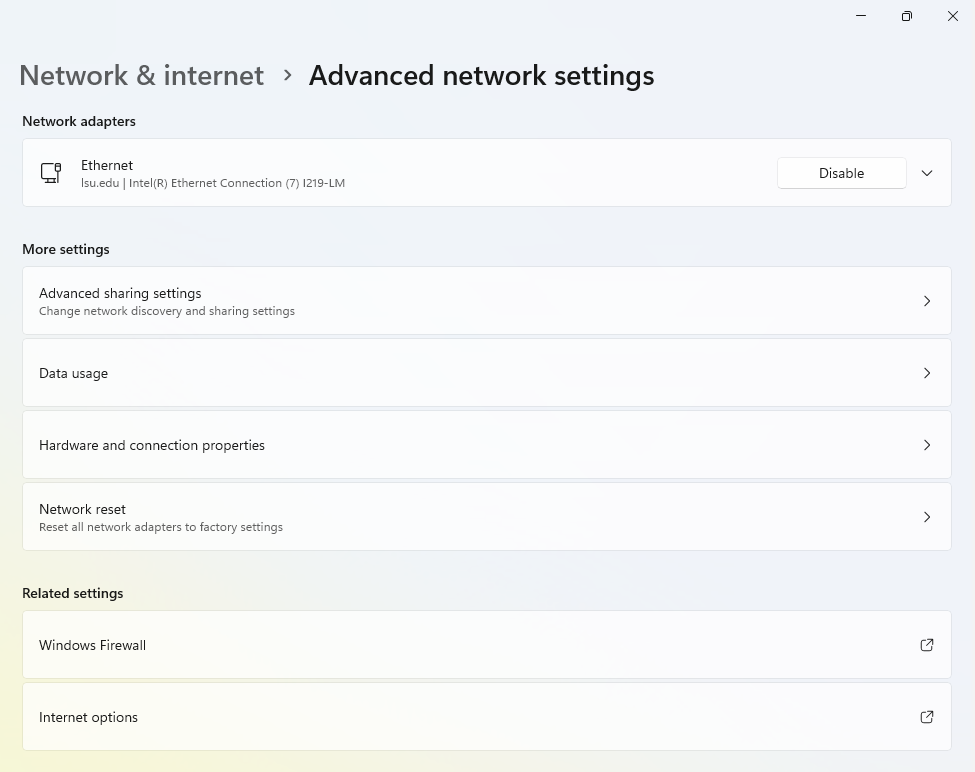This screenshot has width=975, height=772.
Task: Click the arrow beside Hardware and connection properties
Action: (926, 445)
